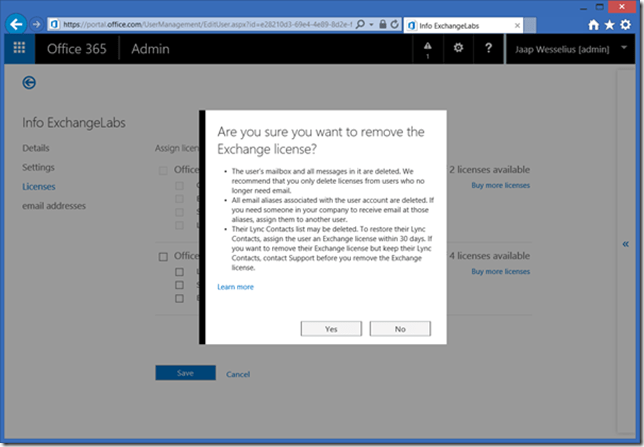This screenshot has height=447, width=644.
Task: Toggle the last sub-license checkbox in the second group
Action: coord(179,298)
